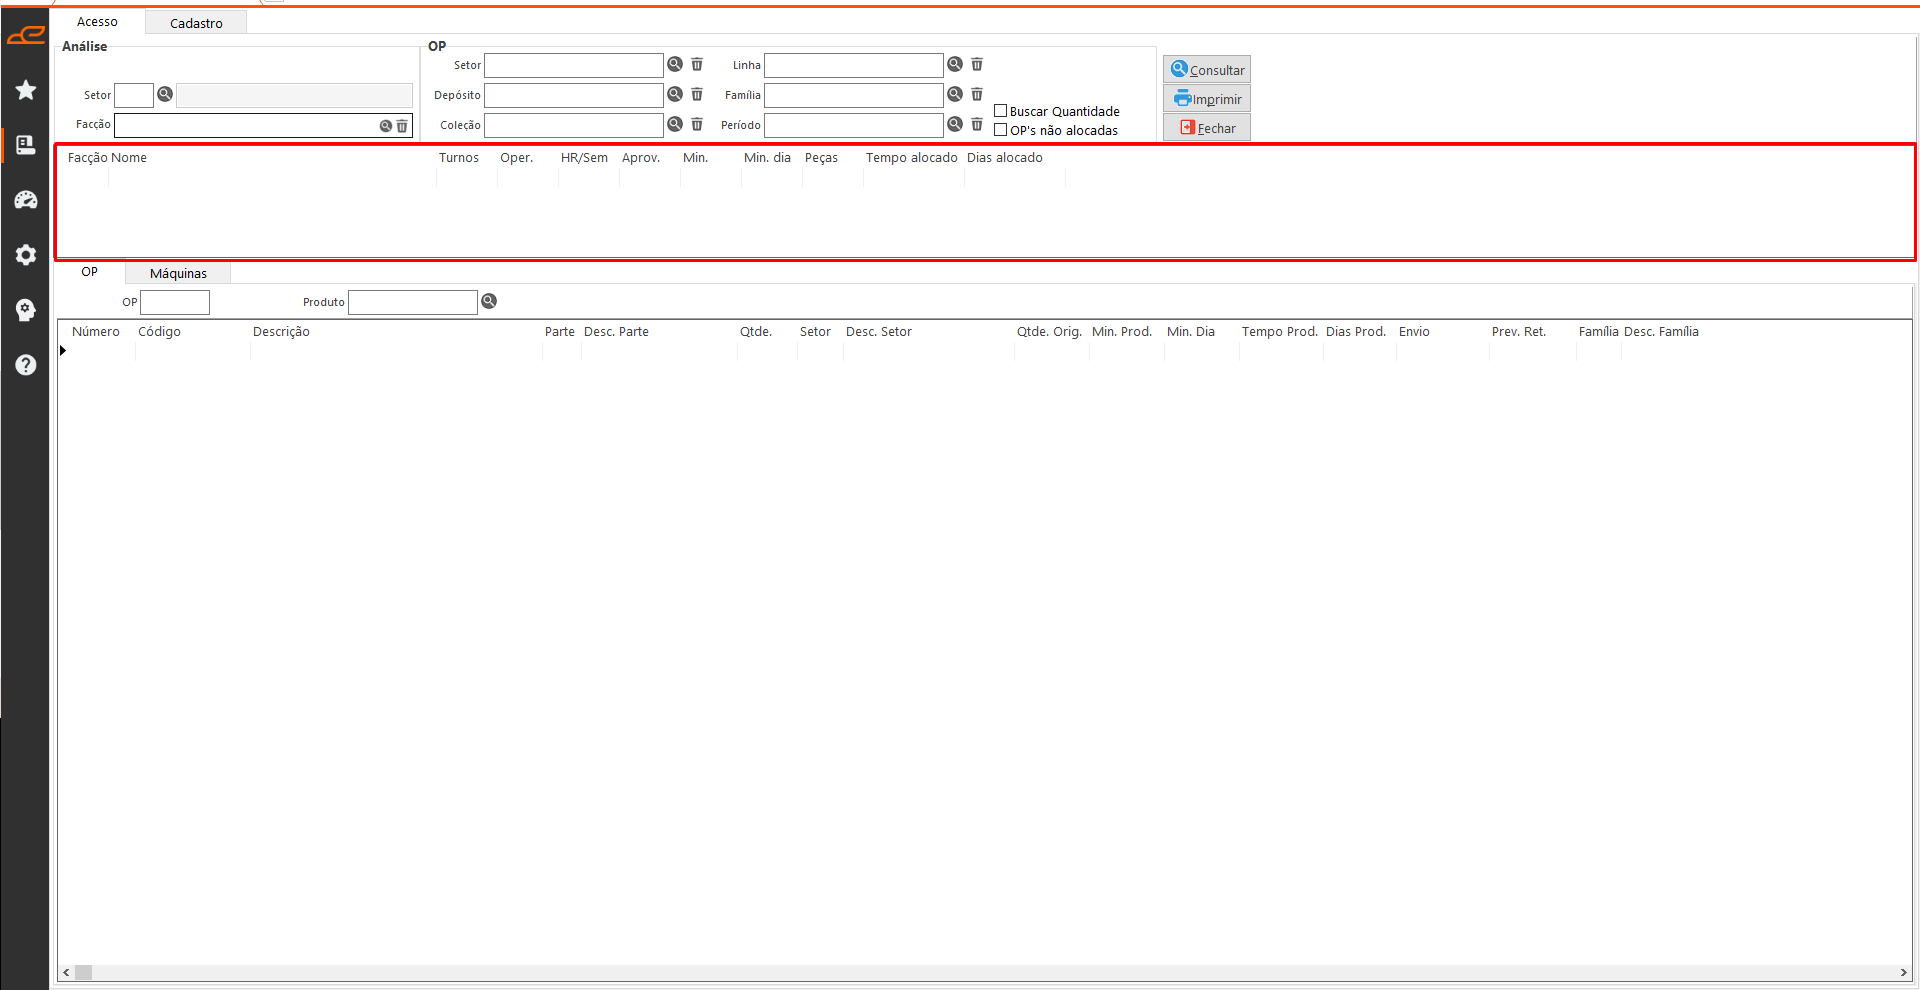Image resolution: width=1920 pixels, height=990 pixels.
Task: Switch to the Máquinas tab
Action: tap(178, 273)
